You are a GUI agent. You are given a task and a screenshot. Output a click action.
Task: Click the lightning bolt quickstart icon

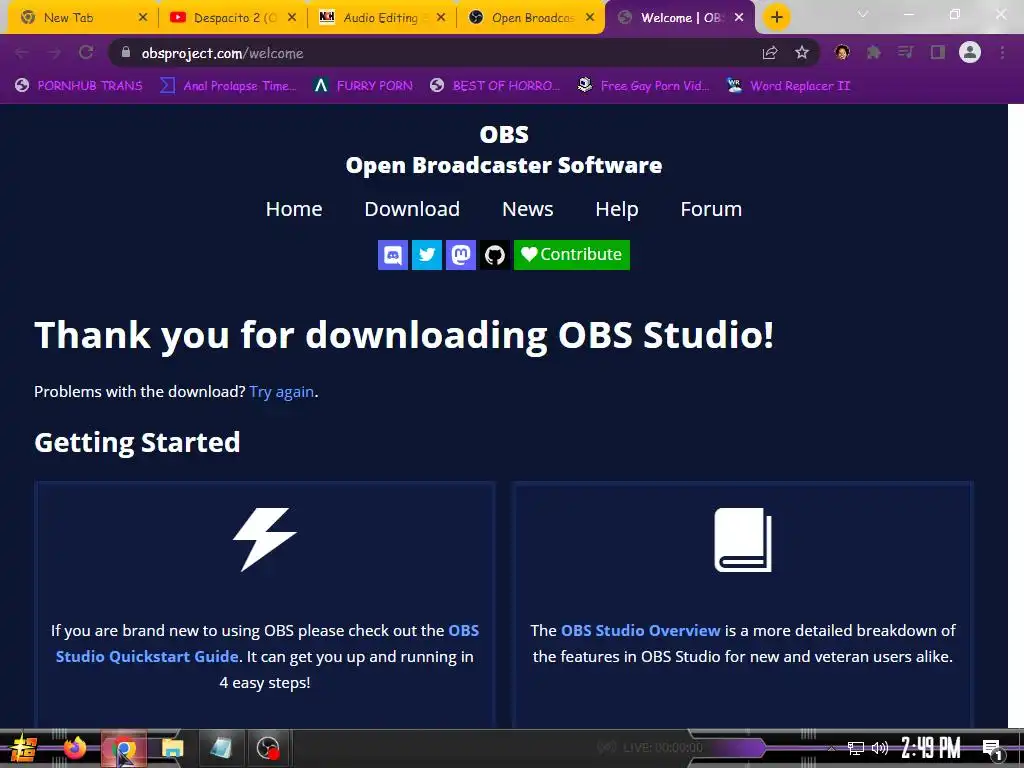point(265,539)
